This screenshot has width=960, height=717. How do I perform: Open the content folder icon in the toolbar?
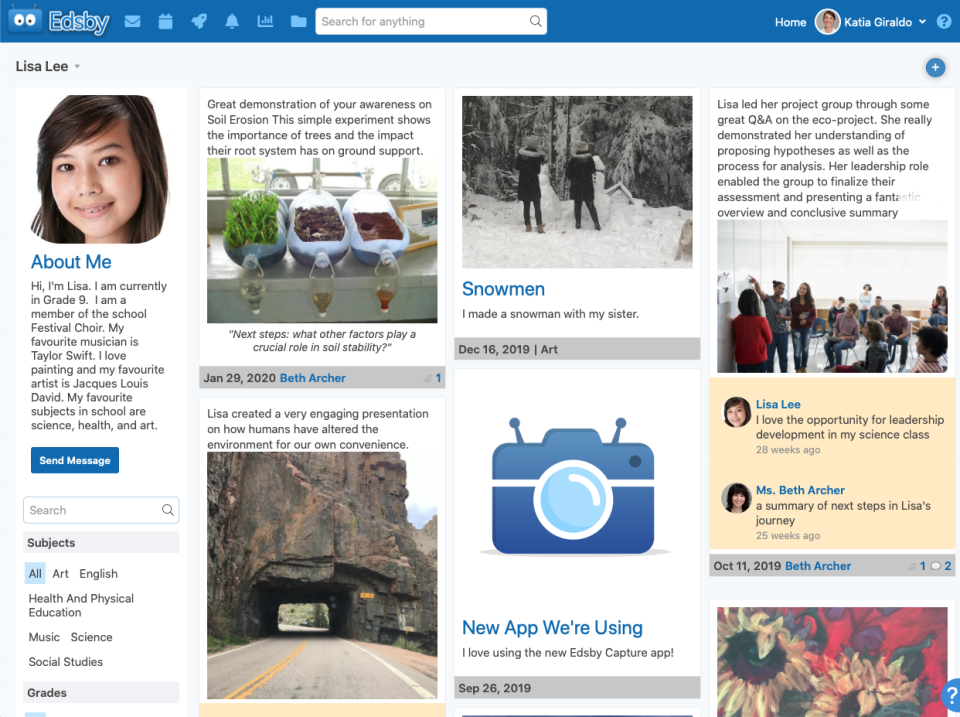pos(298,21)
